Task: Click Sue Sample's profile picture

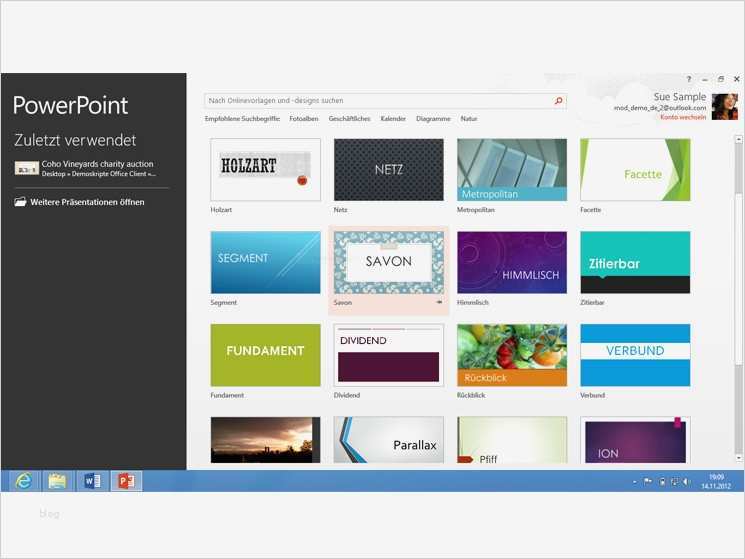Action: click(x=725, y=106)
